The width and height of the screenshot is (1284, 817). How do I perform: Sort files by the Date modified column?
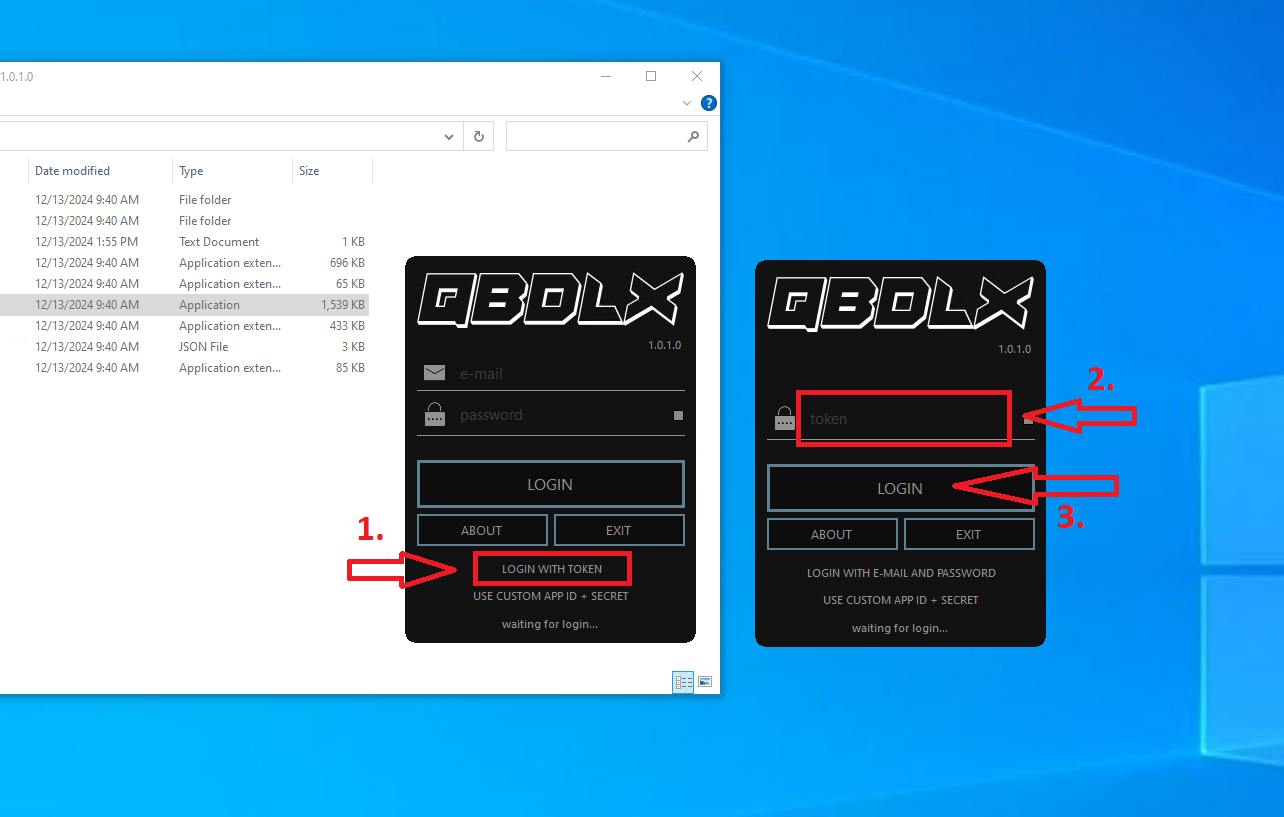click(72, 171)
